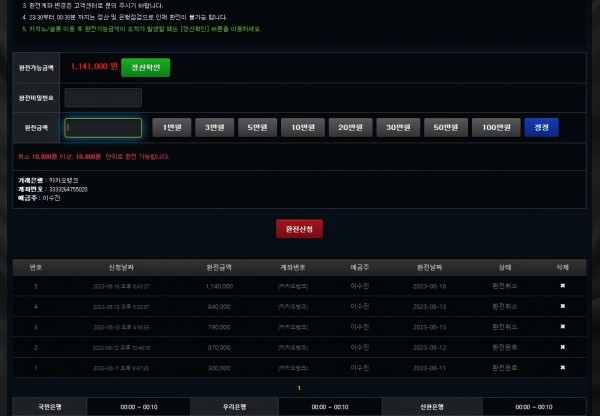This screenshot has width=600, height=416.
Task: Click 환전완료 status in row 1
Action: click(505, 368)
